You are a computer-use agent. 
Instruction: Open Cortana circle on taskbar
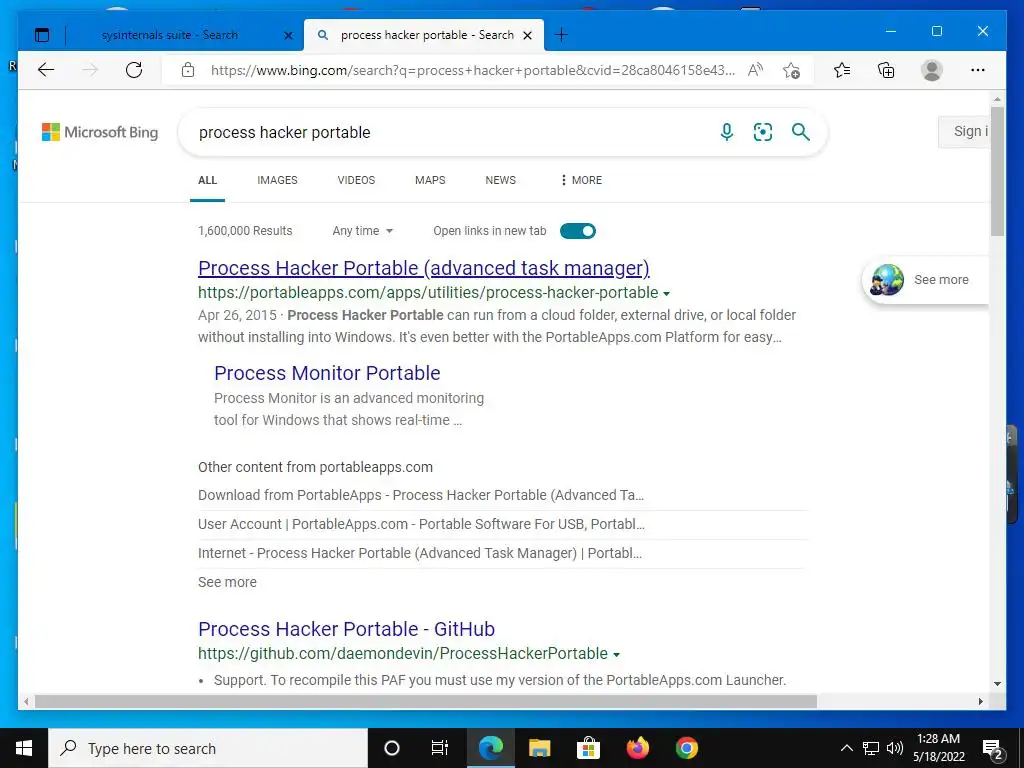click(392, 748)
